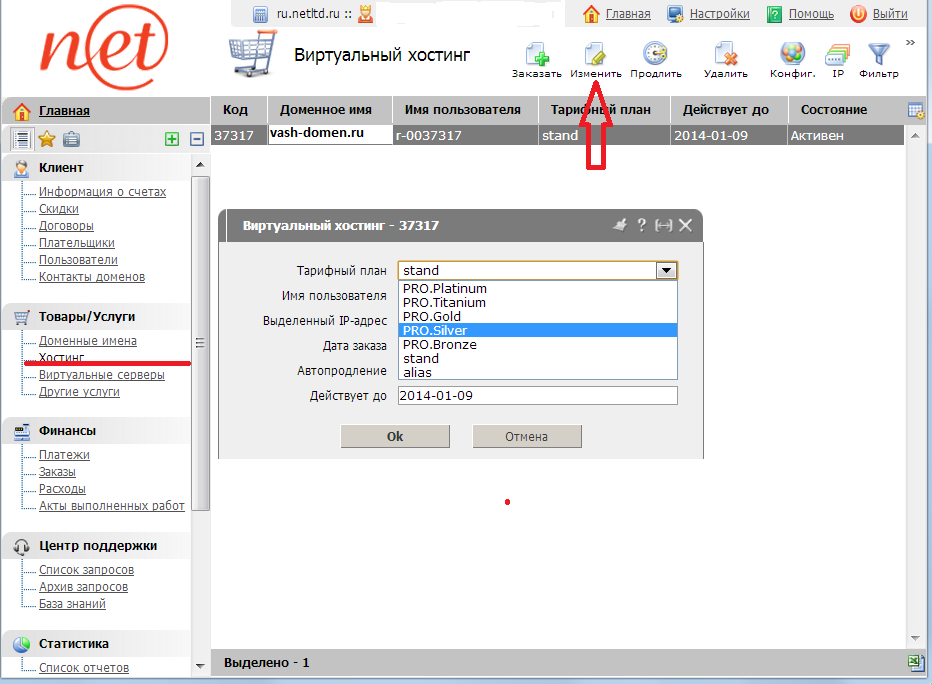Click the Заказать (order) toolbar icon

(536, 56)
